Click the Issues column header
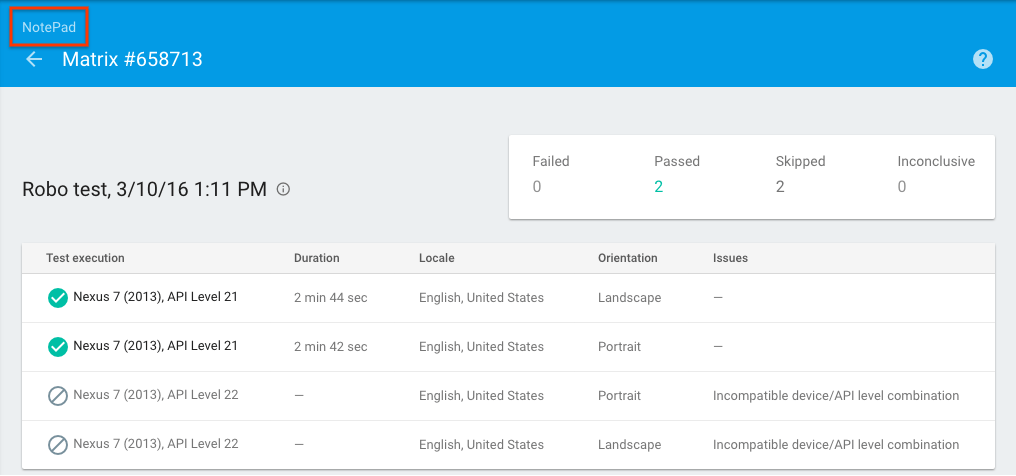 coord(730,258)
